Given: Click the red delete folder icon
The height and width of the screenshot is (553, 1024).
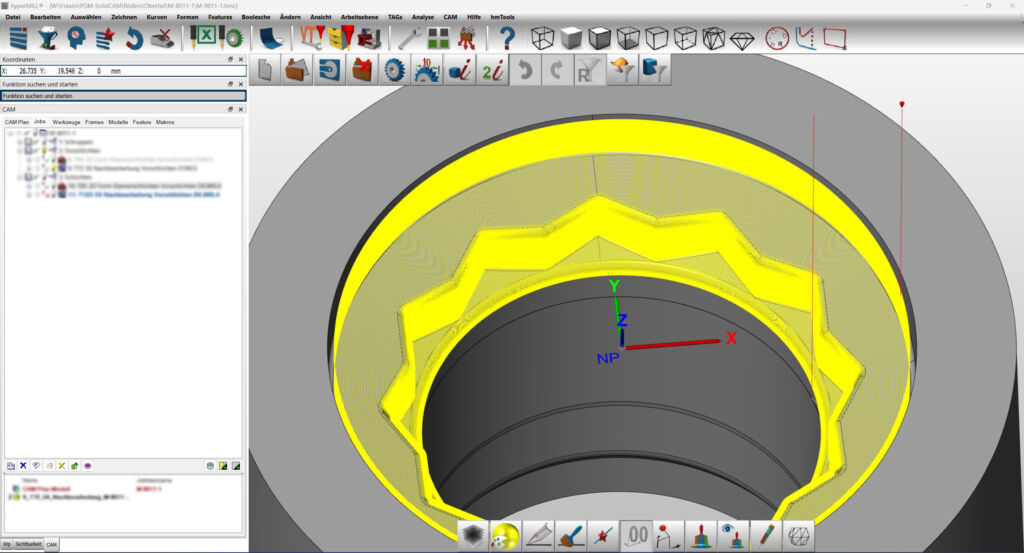Looking at the screenshot, I should coord(361,71).
